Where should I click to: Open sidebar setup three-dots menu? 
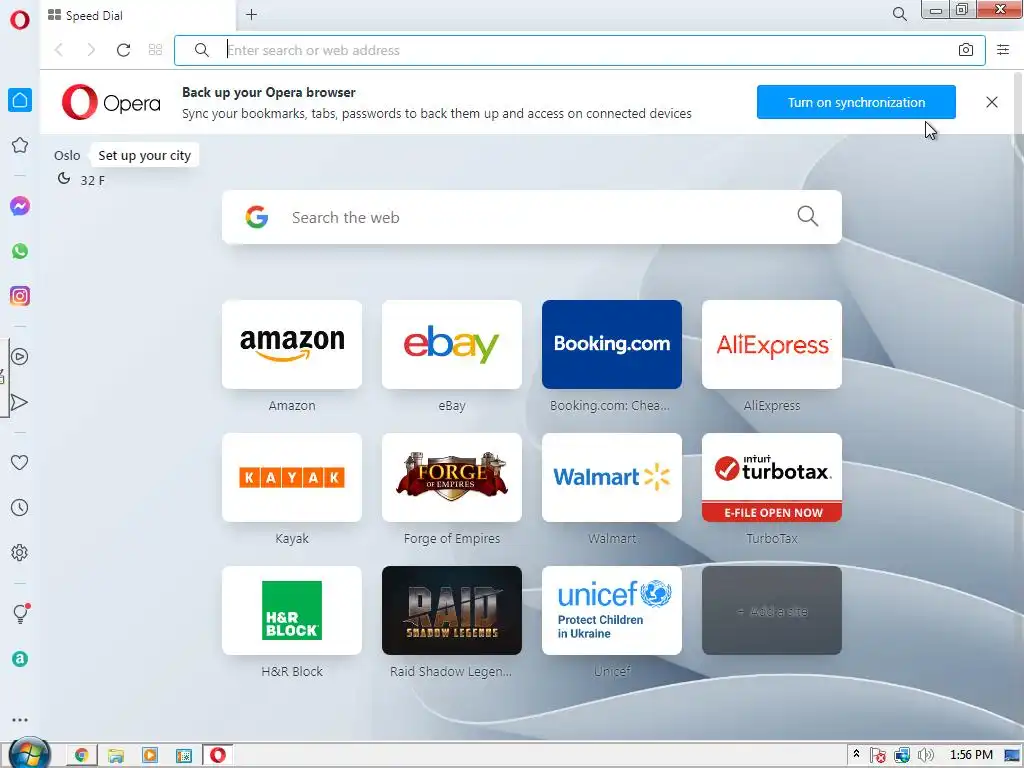coord(20,720)
